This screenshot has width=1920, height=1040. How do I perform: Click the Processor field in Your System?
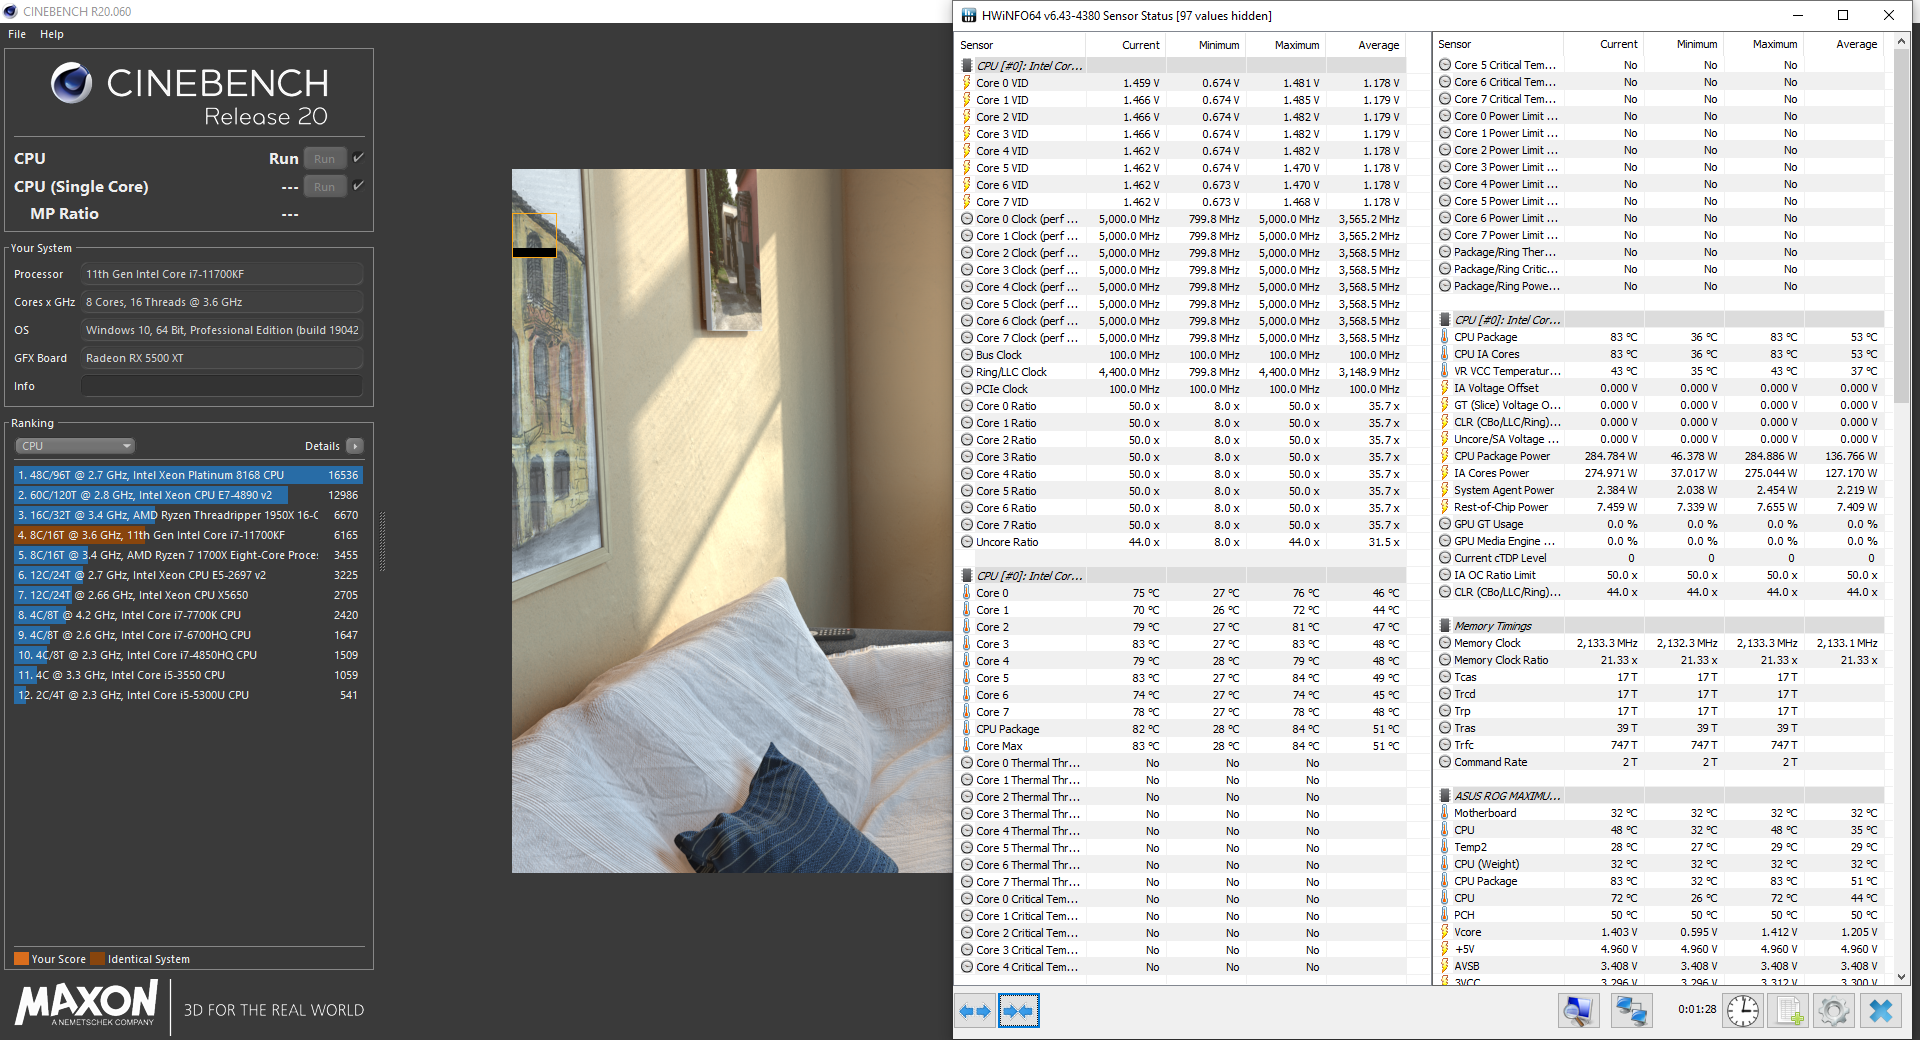[222, 274]
